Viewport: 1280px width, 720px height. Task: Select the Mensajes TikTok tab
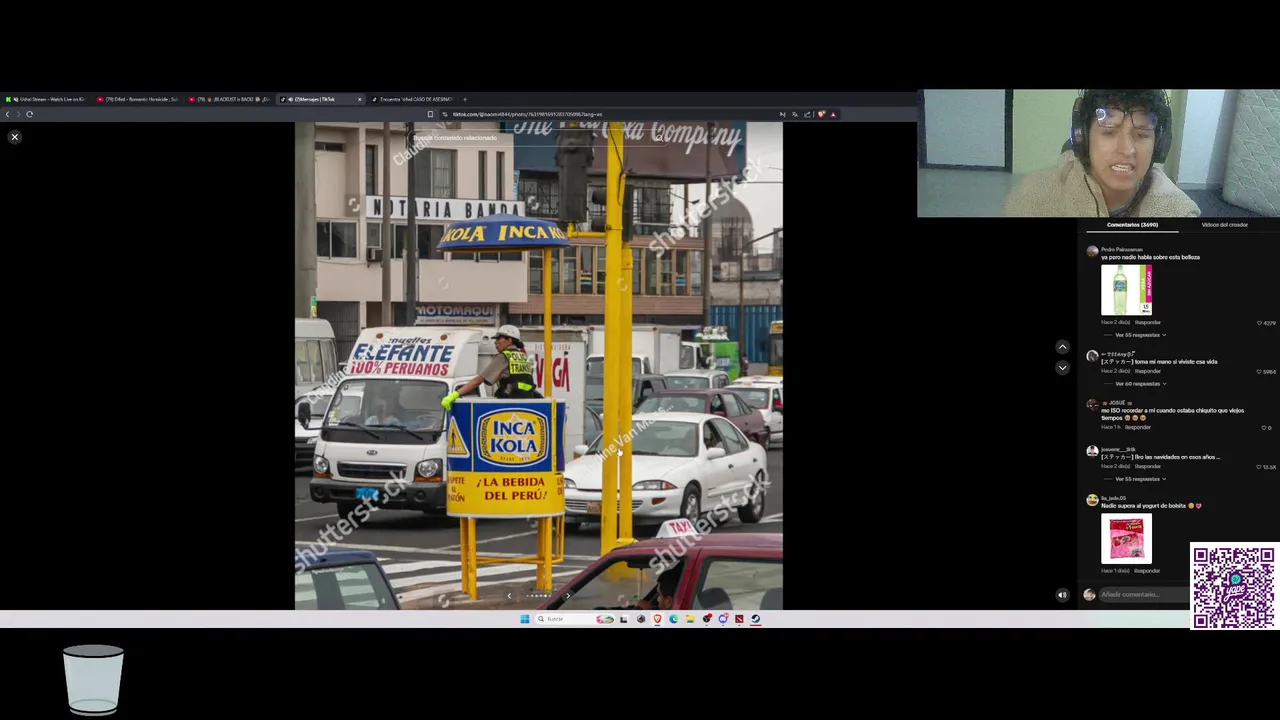click(x=320, y=99)
